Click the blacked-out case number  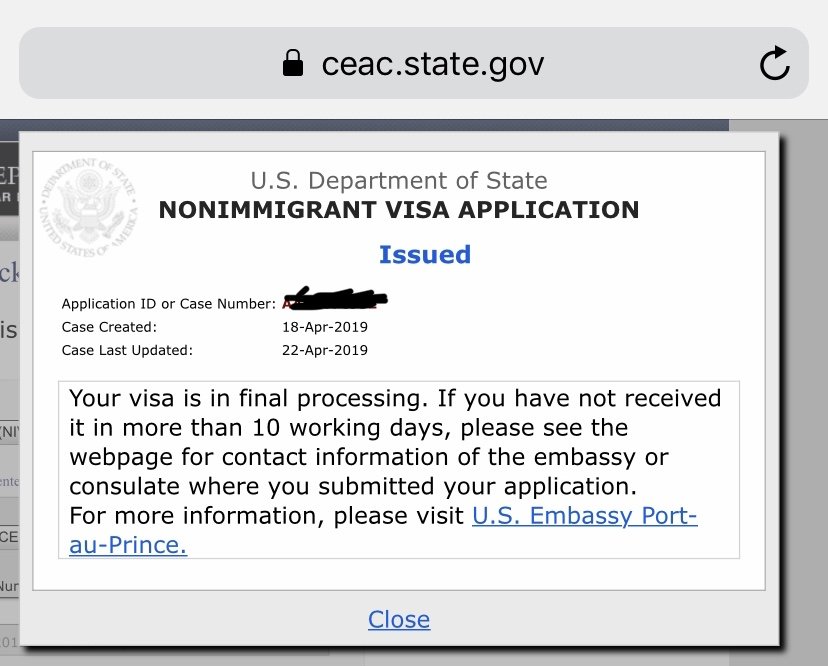335,298
